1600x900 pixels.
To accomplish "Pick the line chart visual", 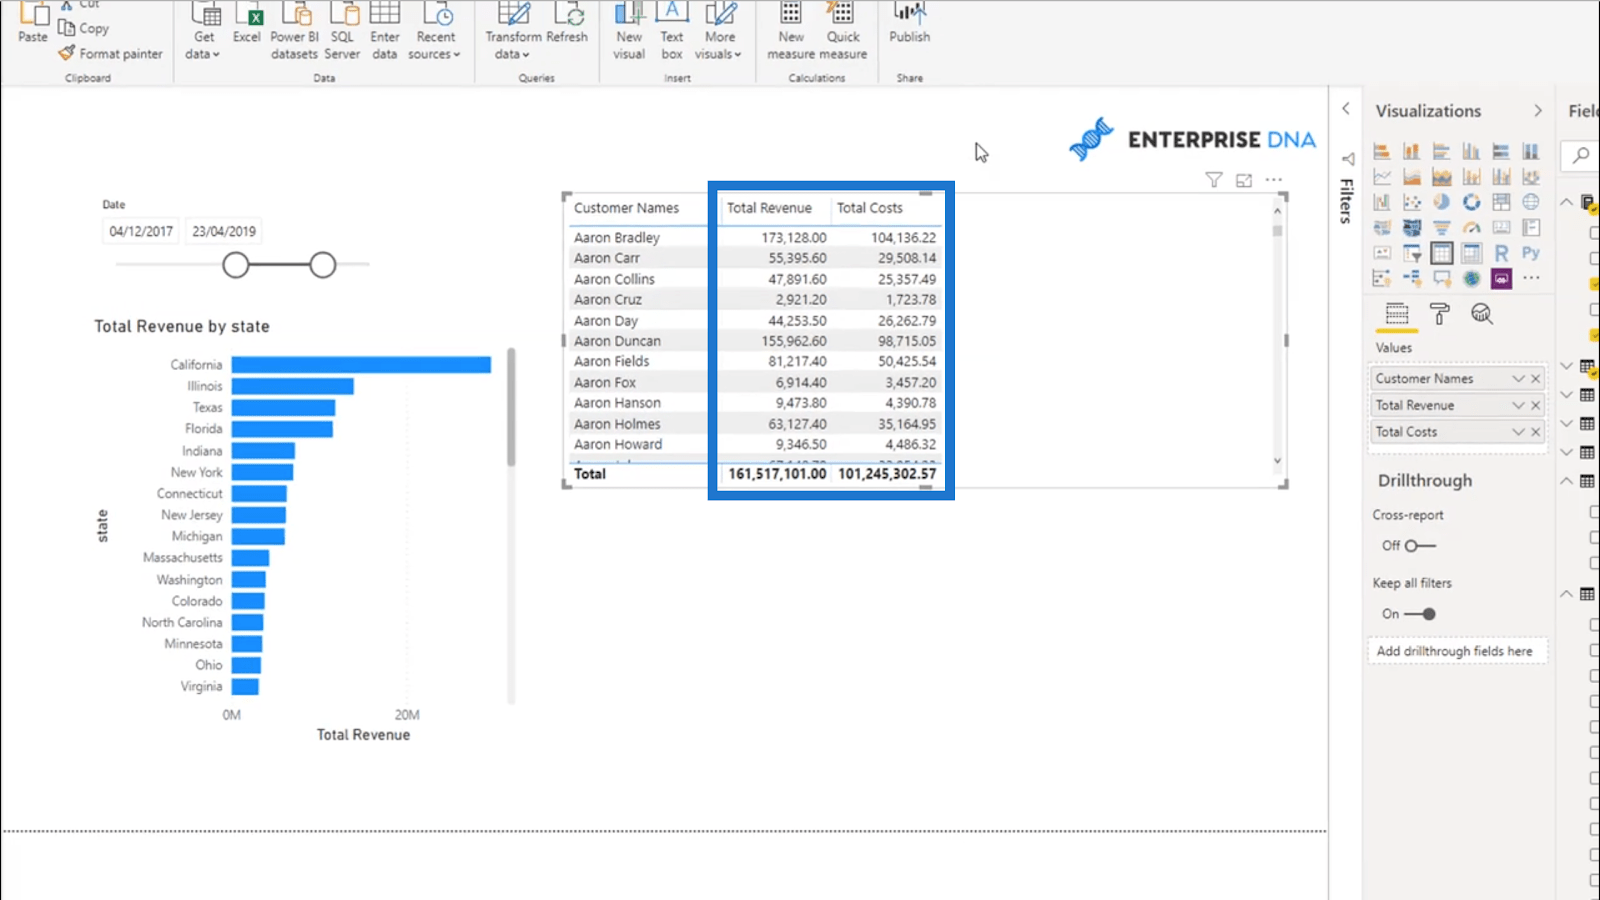I will coord(1382,177).
